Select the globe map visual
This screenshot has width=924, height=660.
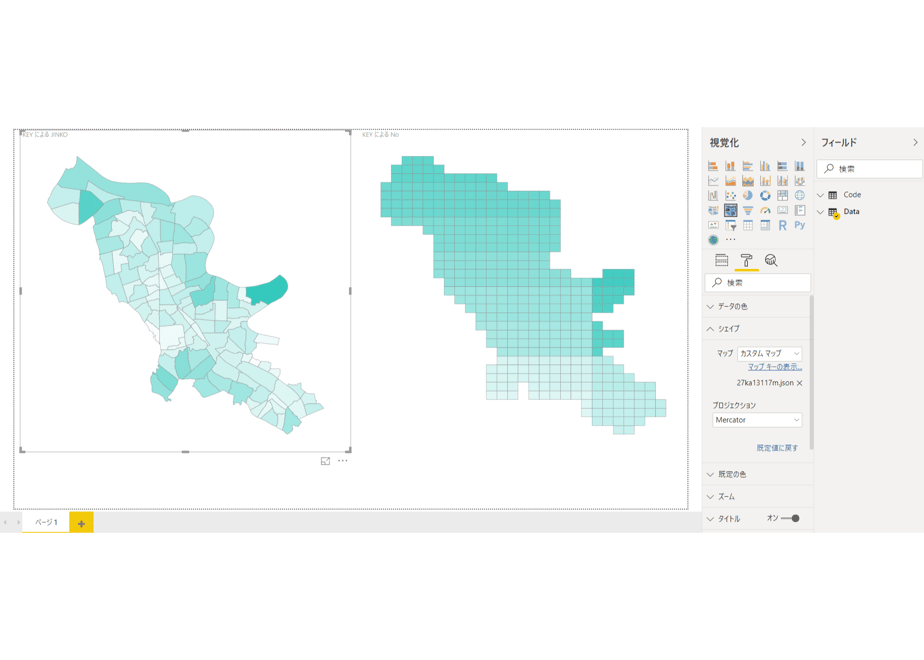(x=800, y=195)
